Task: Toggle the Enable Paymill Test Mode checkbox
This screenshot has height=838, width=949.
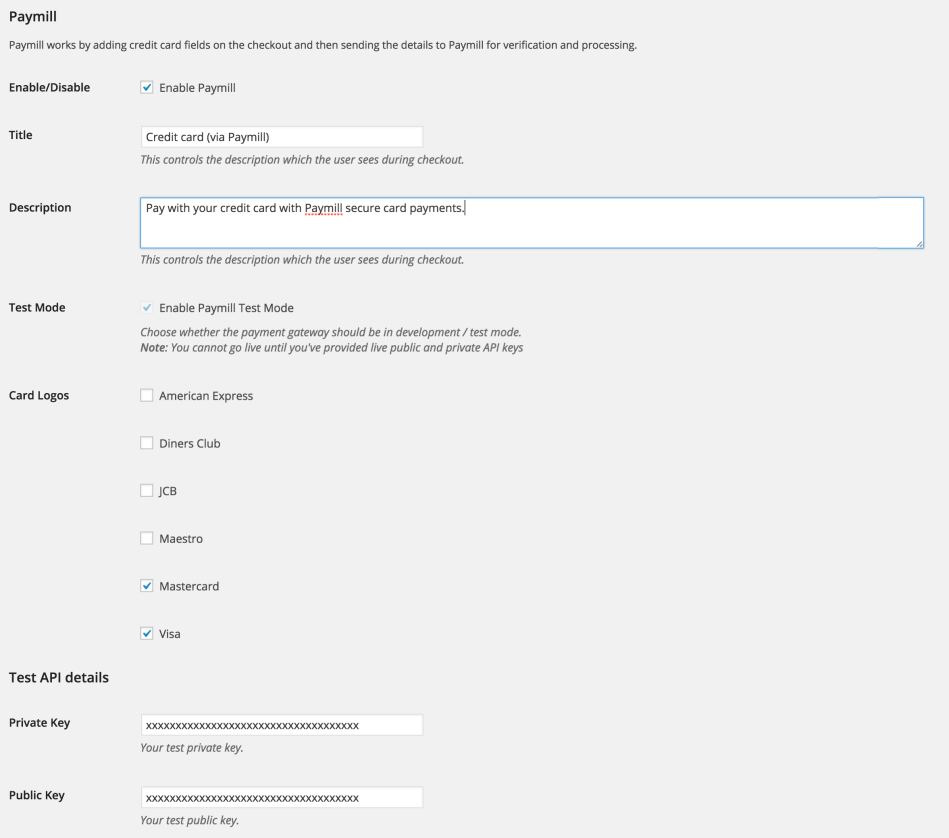Action: pos(146,307)
